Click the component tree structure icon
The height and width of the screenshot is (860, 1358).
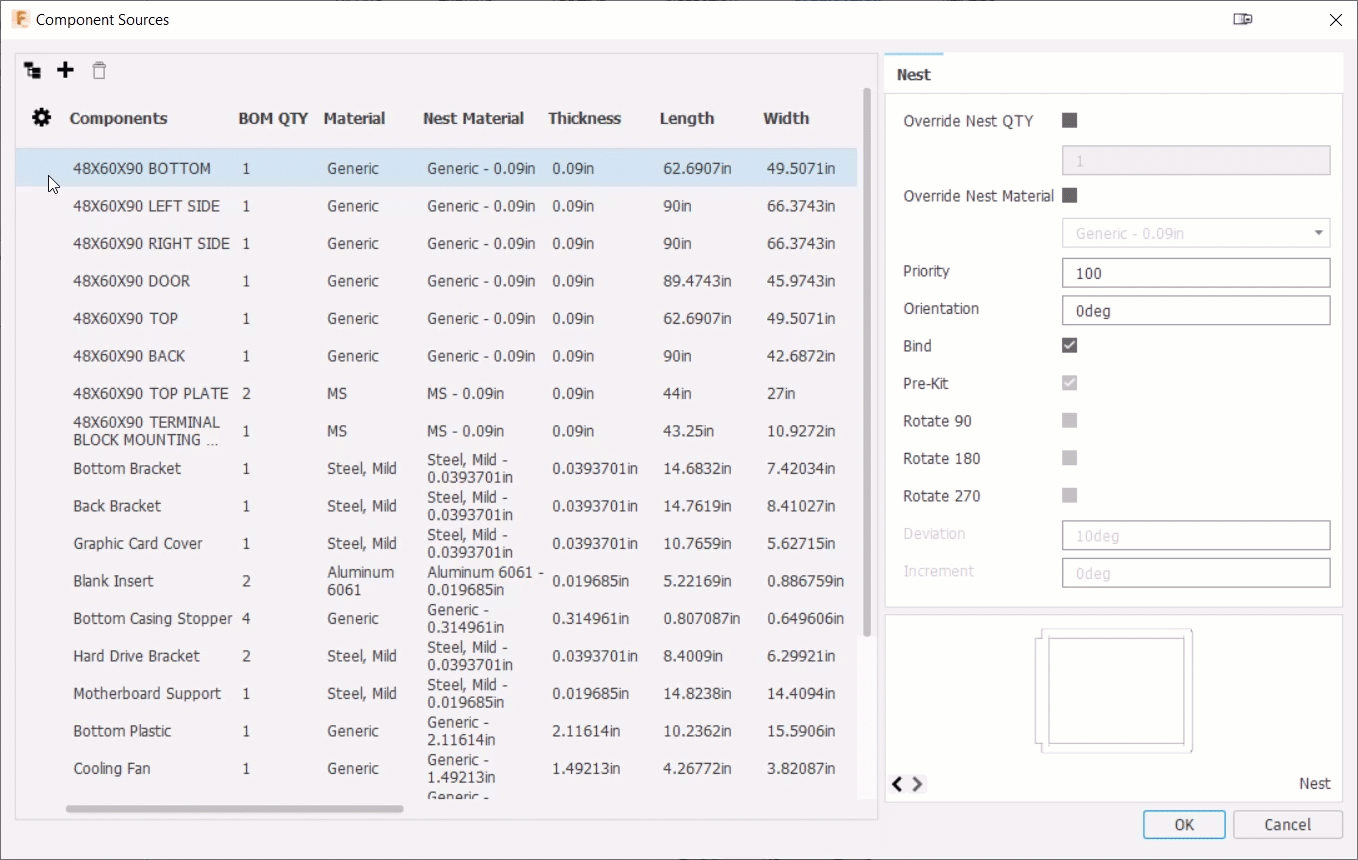33,70
